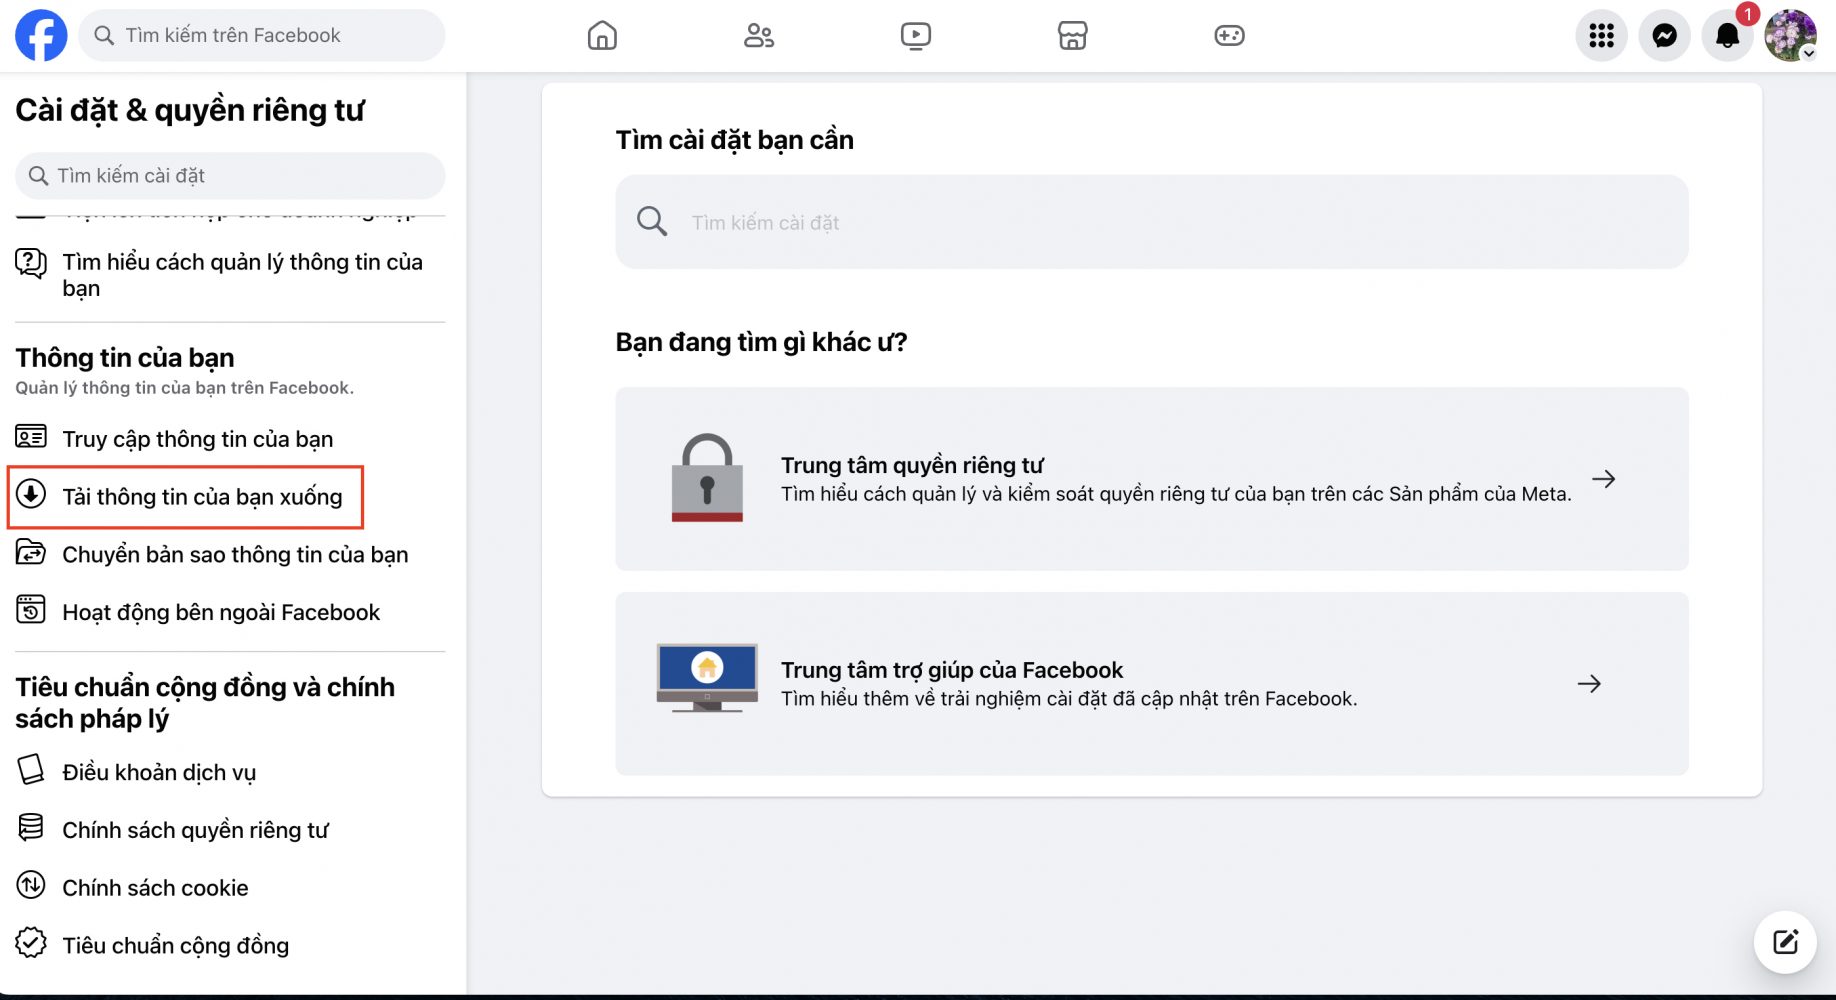Select Truy cập thông tin của bạn
The width and height of the screenshot is (1836, 1000).
[x=197, y=439]
